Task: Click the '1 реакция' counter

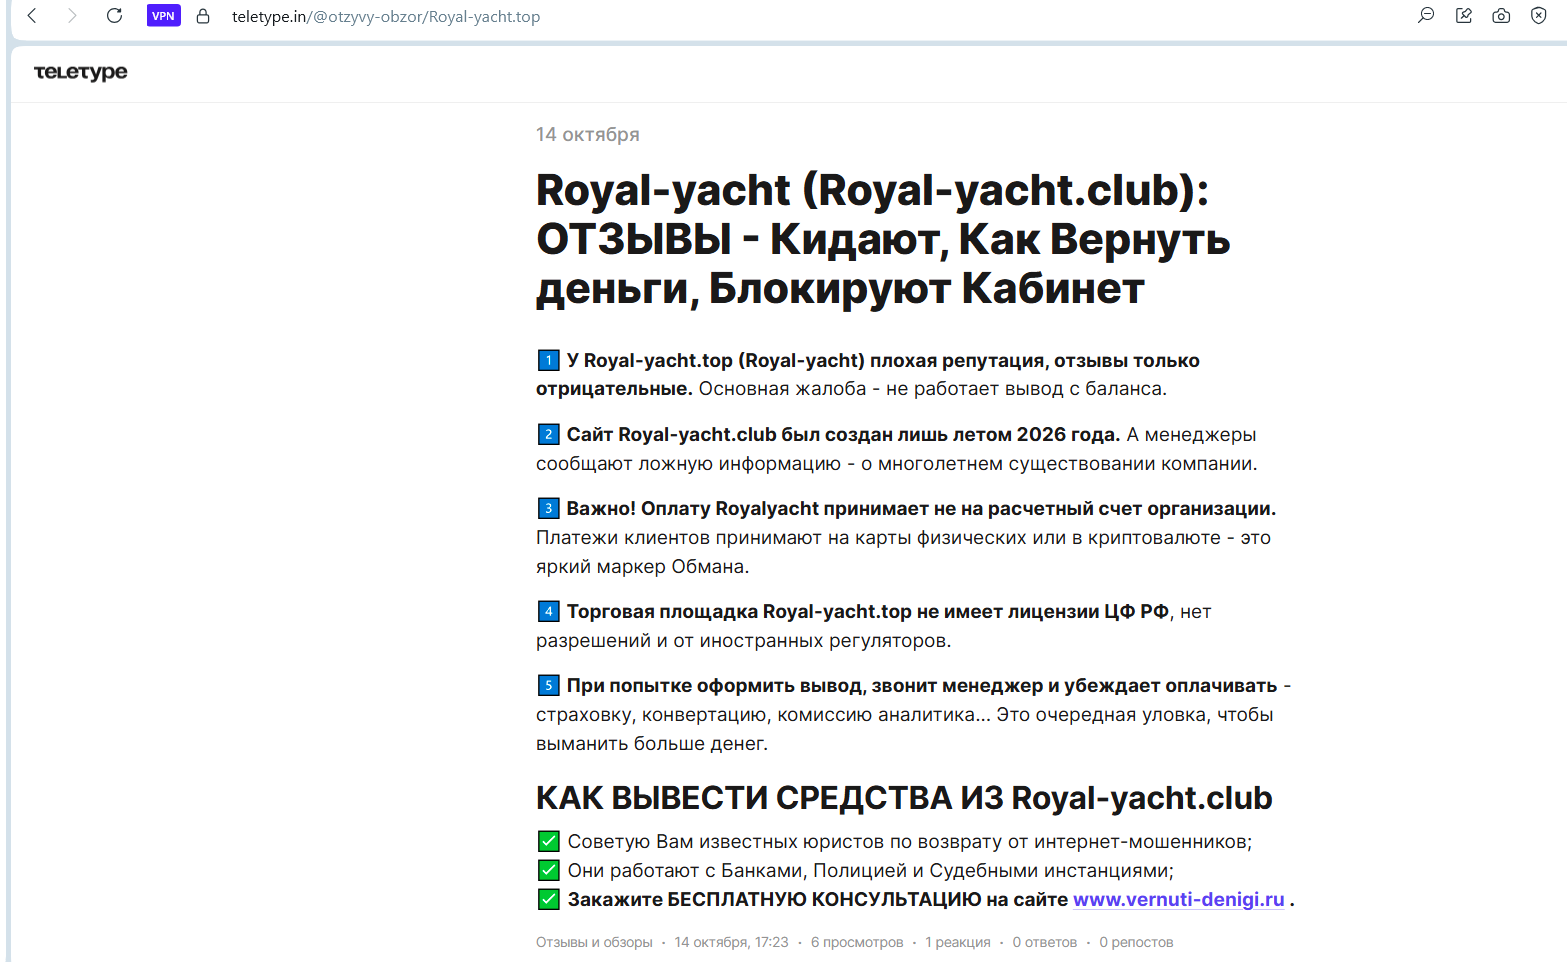Action: click(x=958, y=942)
